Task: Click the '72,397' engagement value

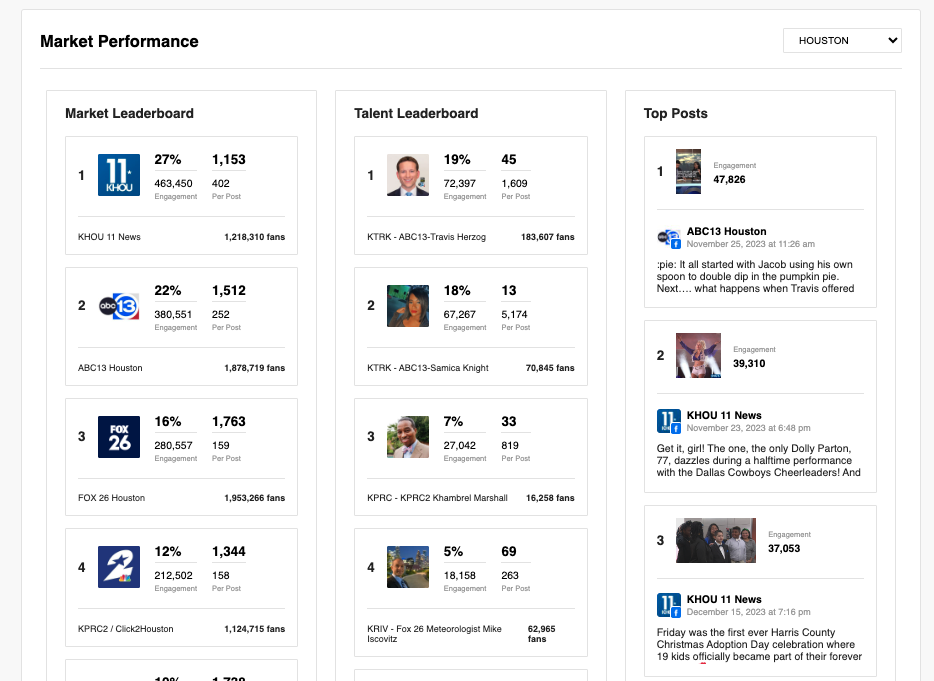Action: (460, 184)
